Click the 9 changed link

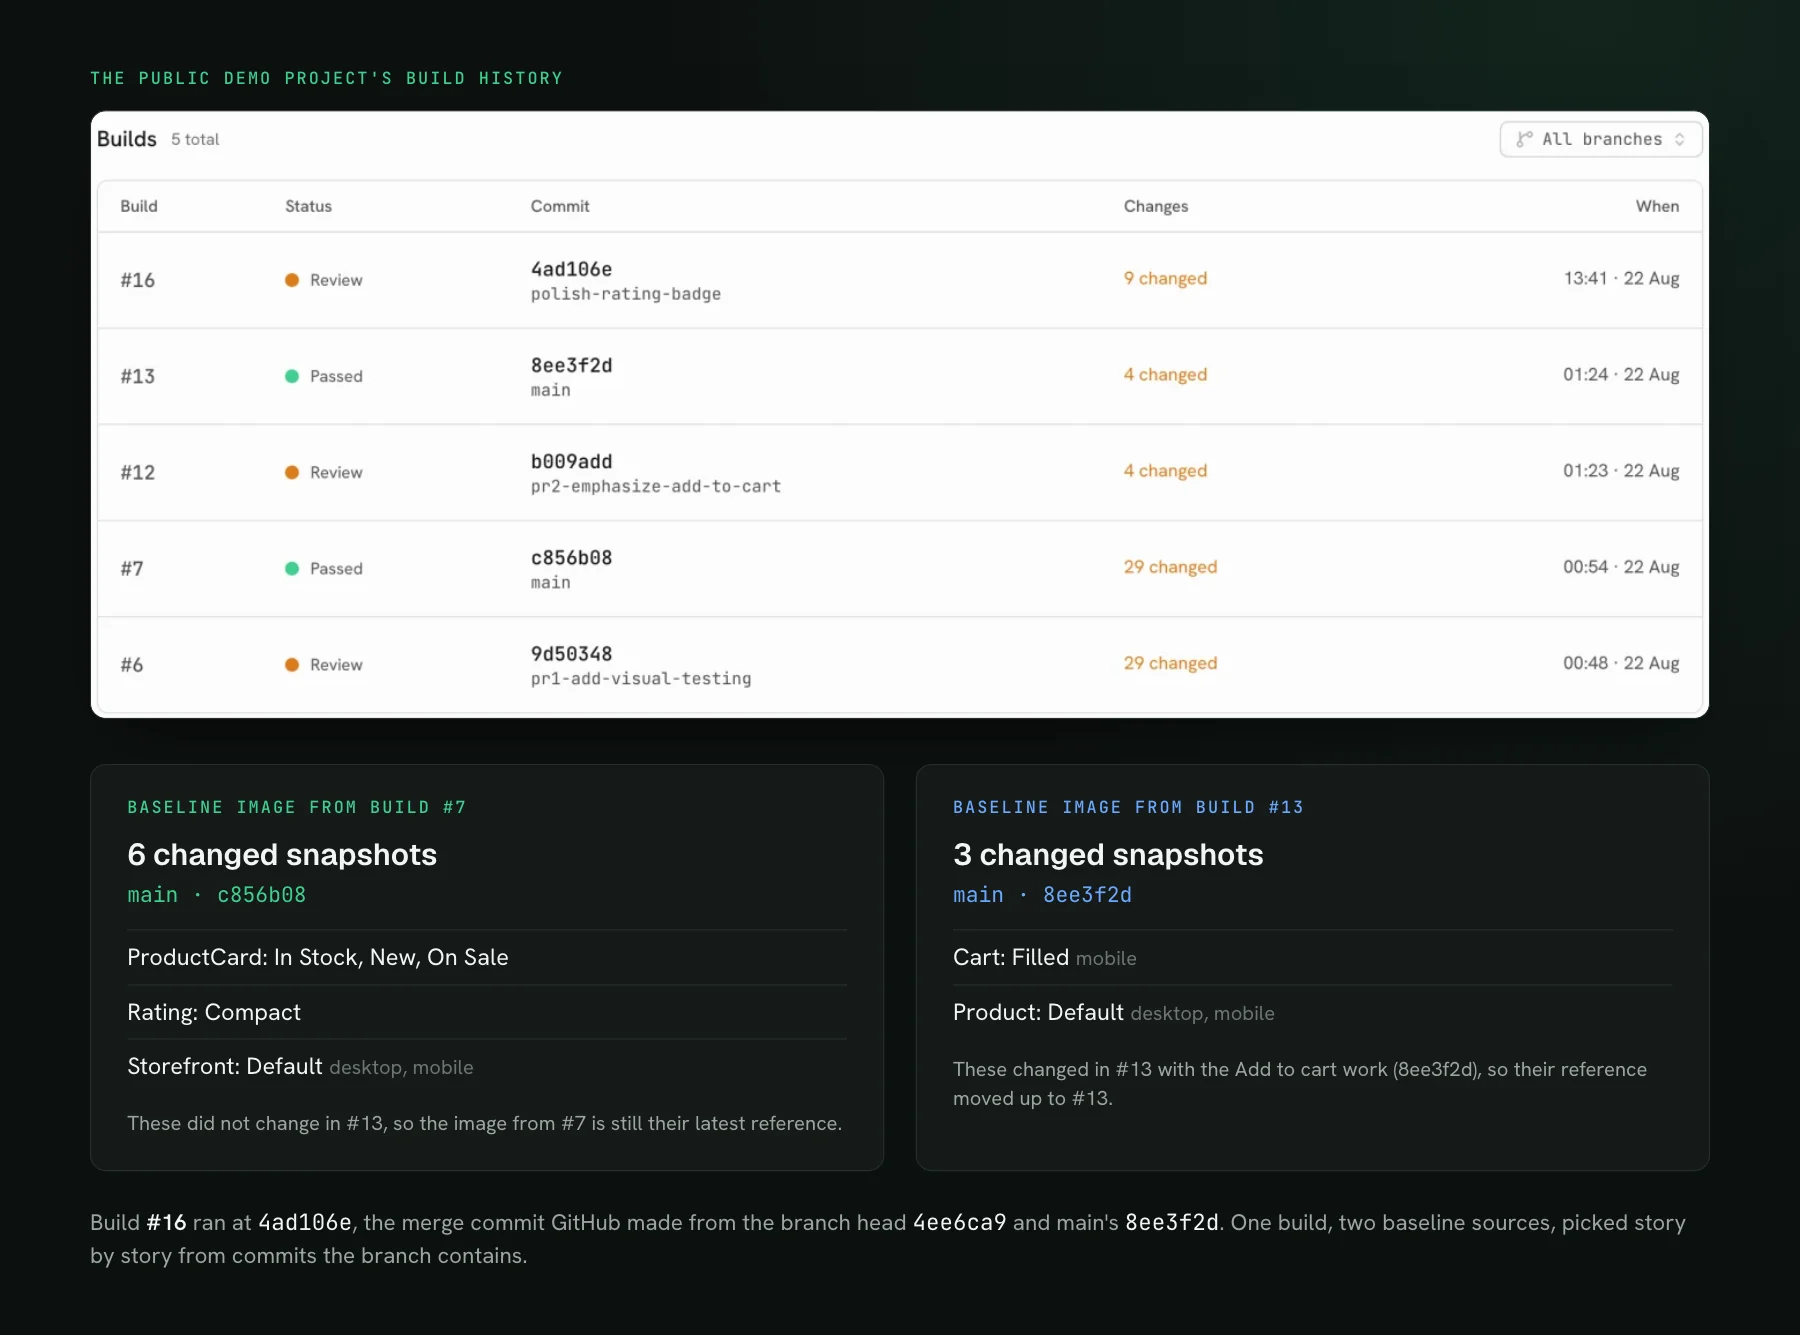coord(1165,278)
